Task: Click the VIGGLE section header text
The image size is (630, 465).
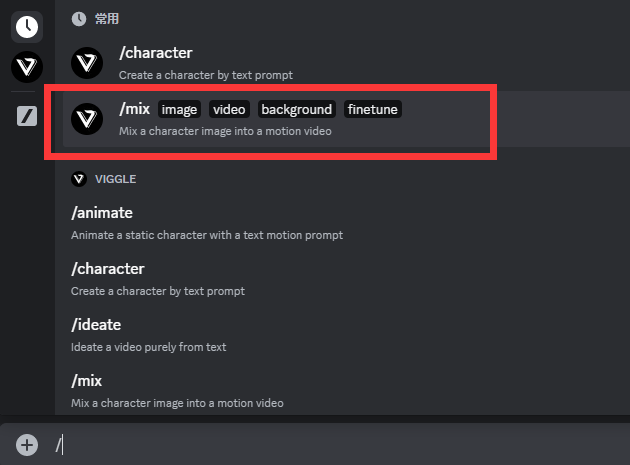Action: pos(116,179)
